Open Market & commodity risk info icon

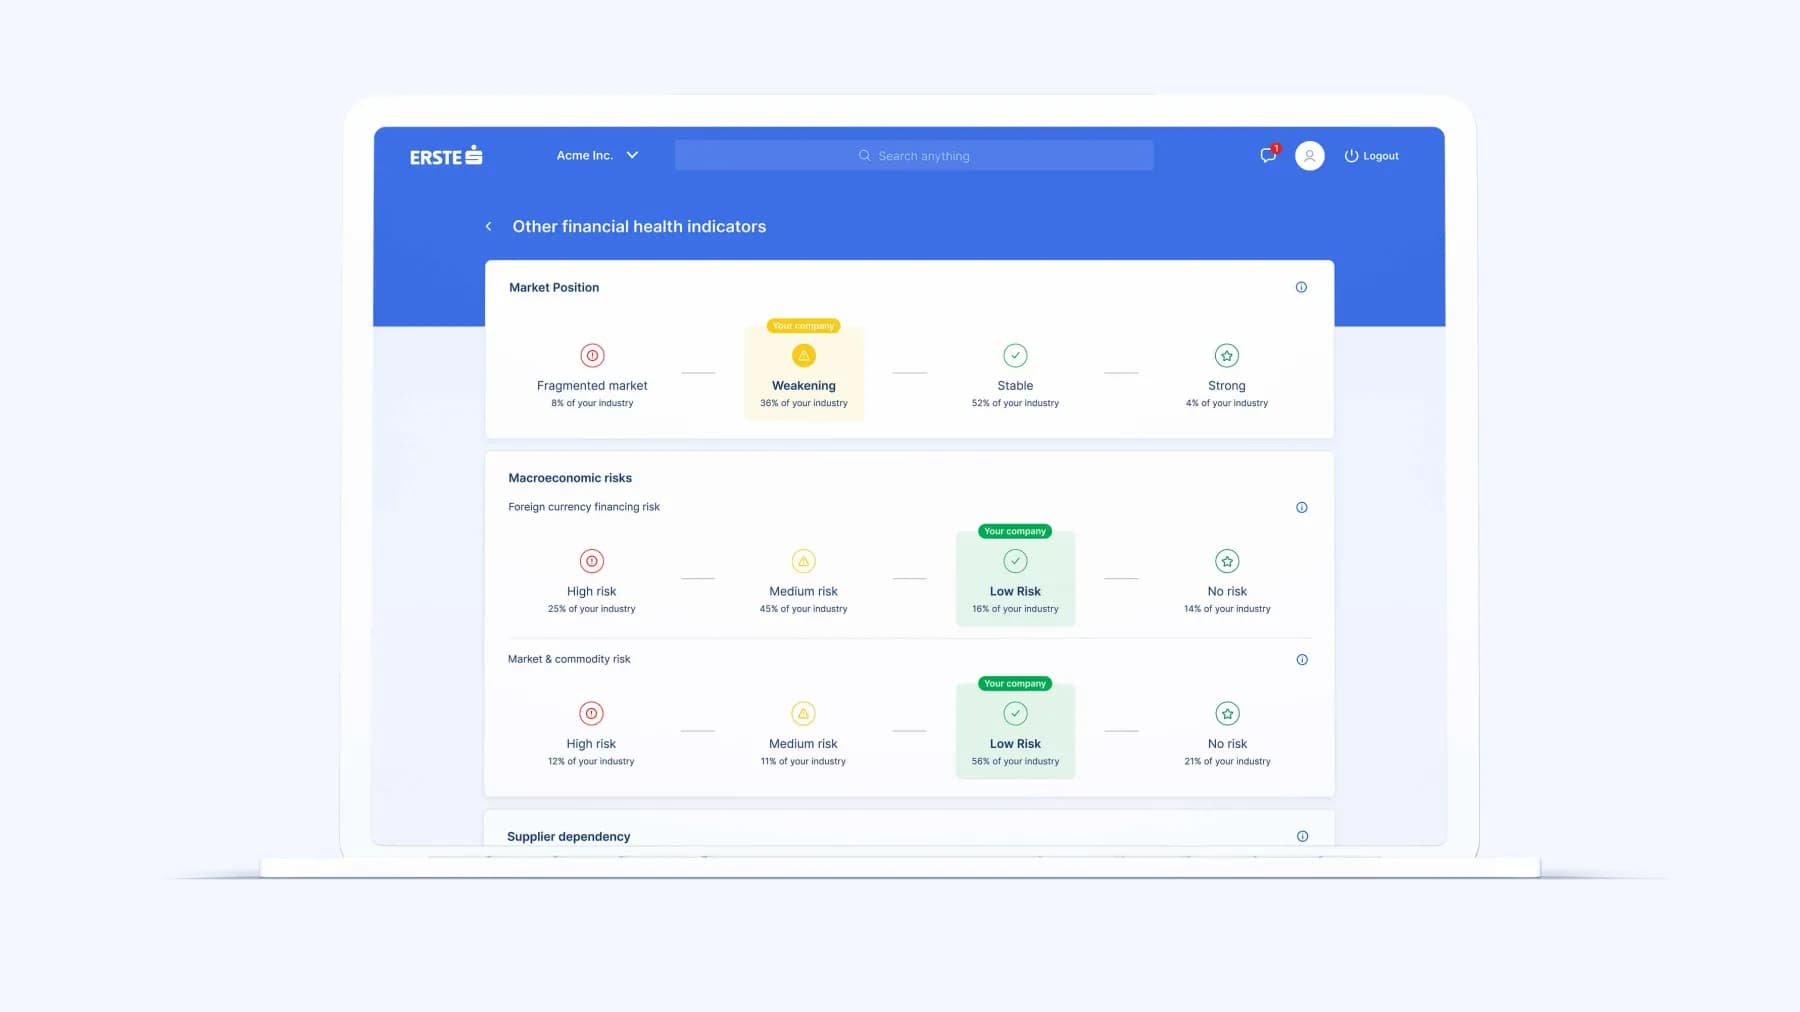tap(1302, 659)
